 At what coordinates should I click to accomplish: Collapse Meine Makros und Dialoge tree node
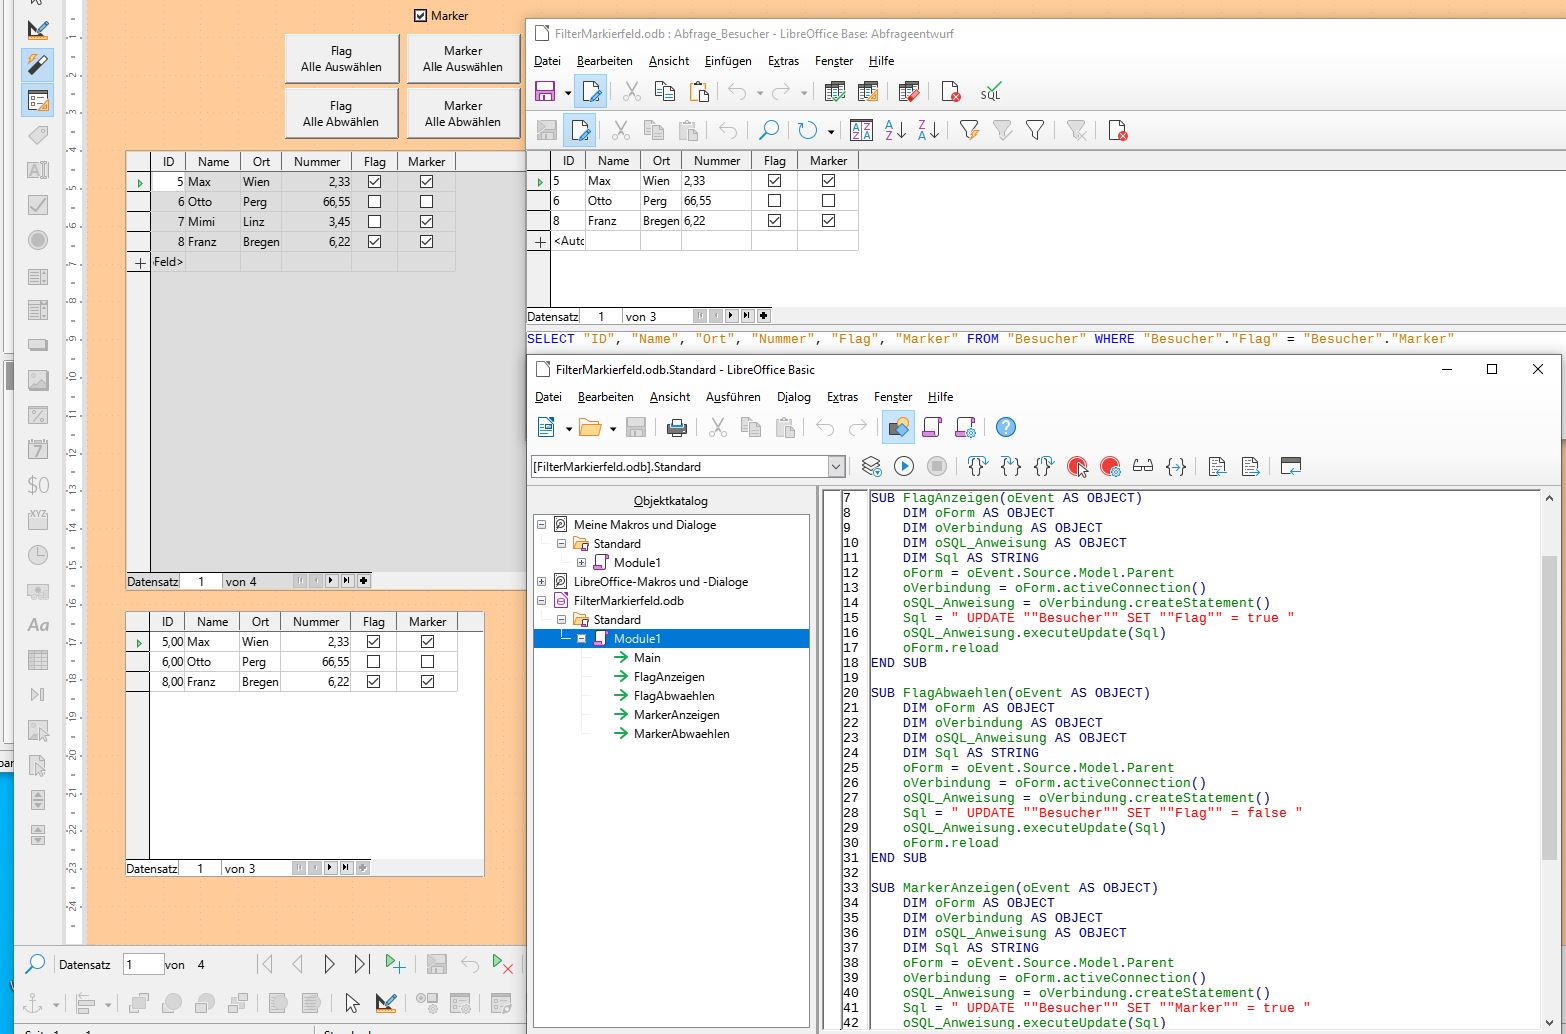pos(541,524)
